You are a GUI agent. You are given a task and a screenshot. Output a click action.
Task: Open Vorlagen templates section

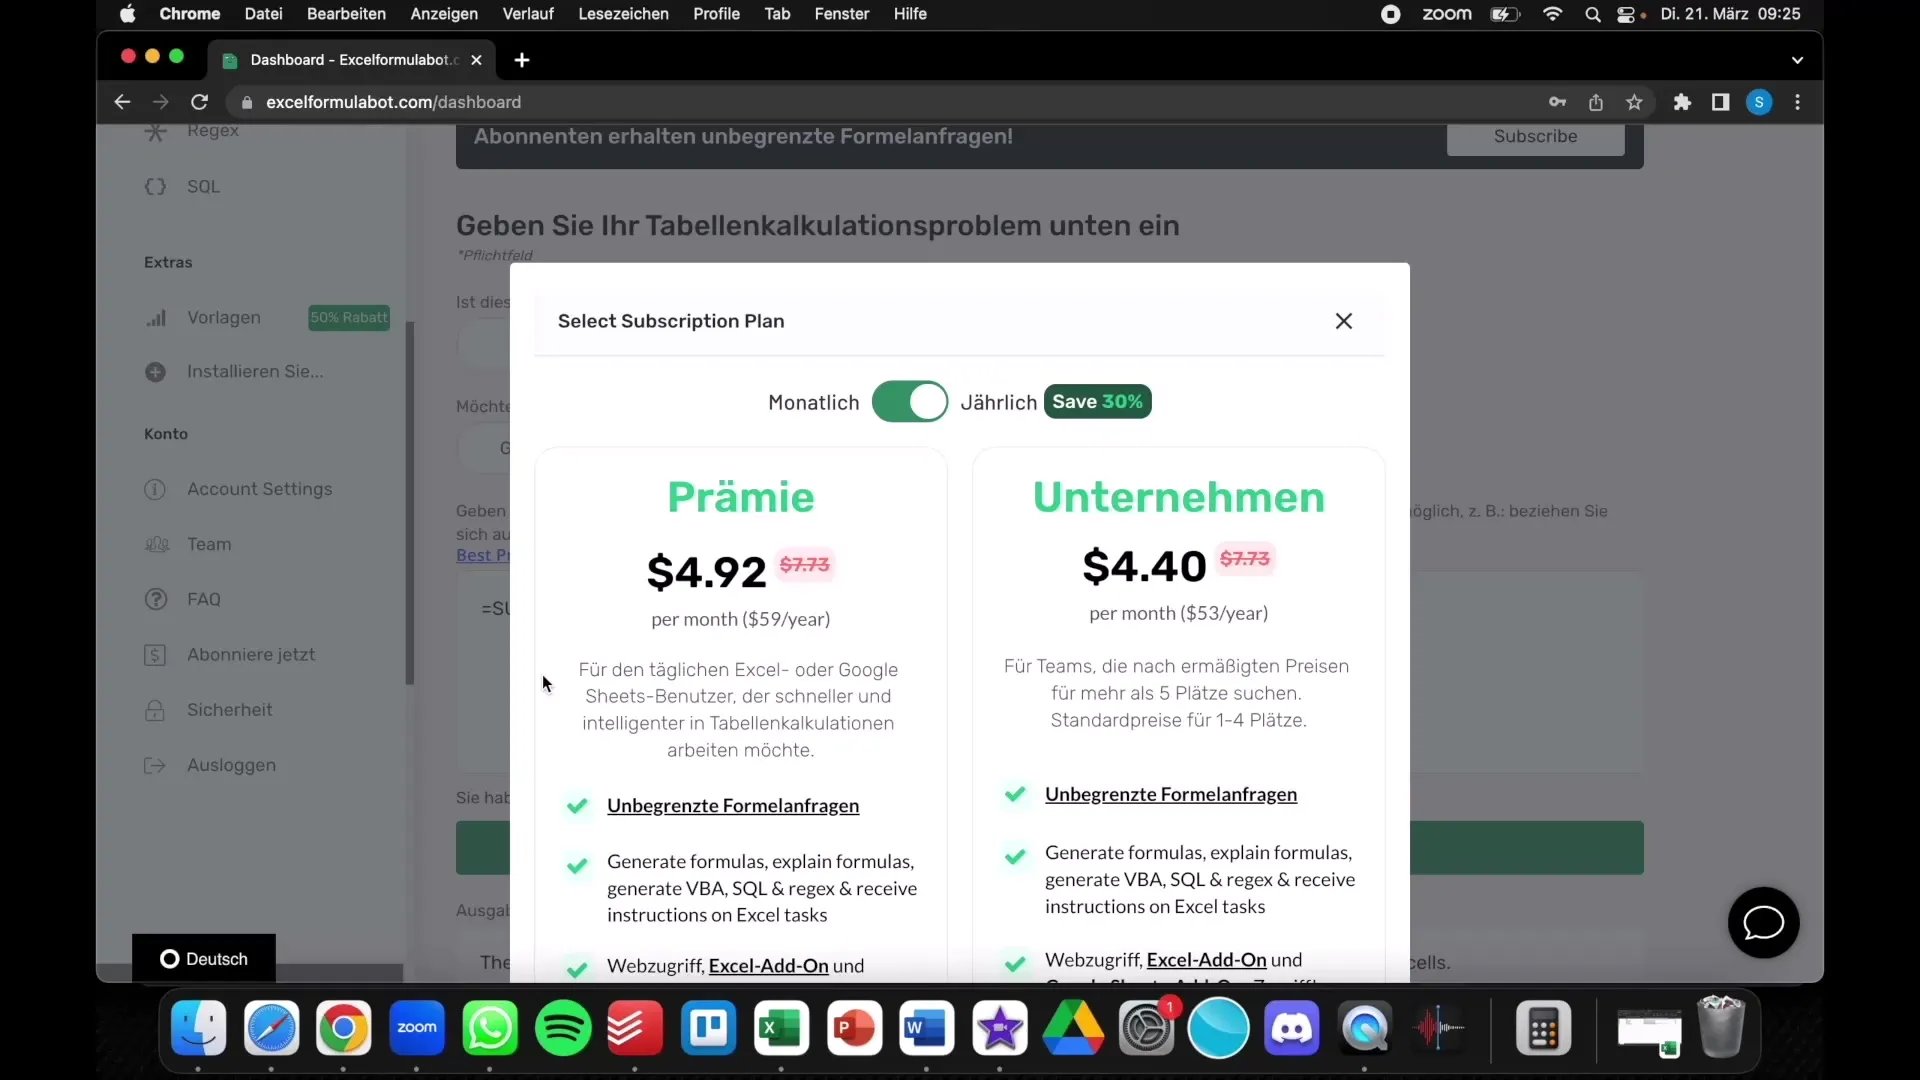coord(223,316)
